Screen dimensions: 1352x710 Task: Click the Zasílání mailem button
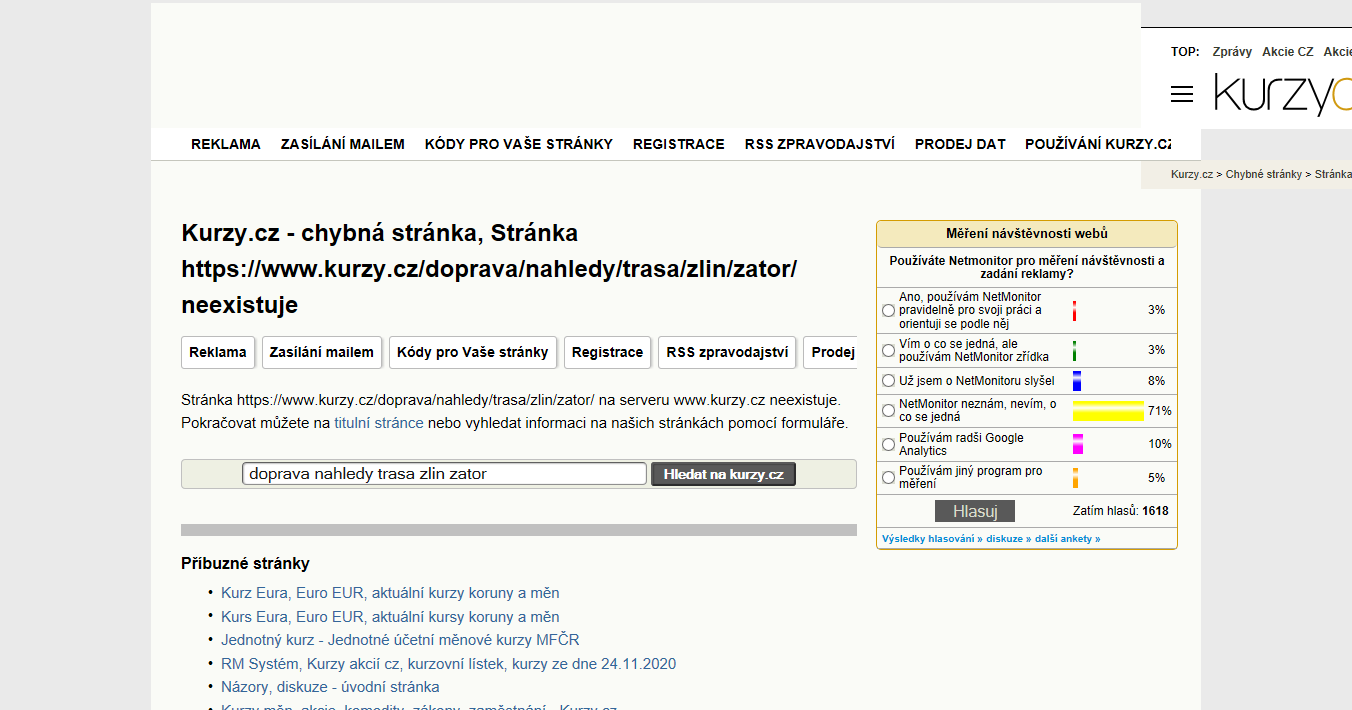pyautogui.click(x=322, y=352)
